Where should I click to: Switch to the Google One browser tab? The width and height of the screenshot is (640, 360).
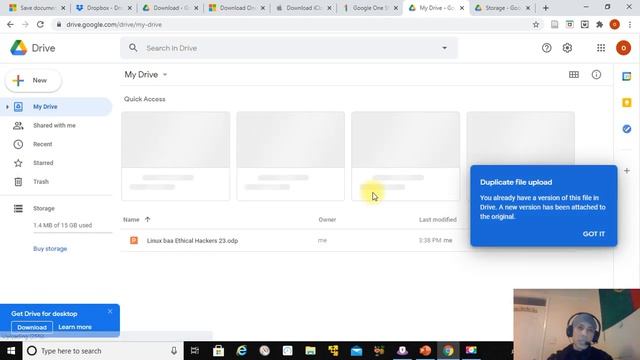(x=369, y=8)
